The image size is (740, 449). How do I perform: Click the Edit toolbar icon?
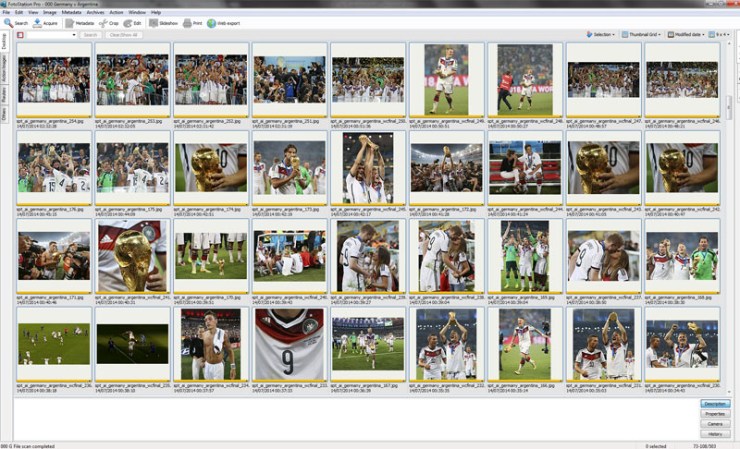tap(134, 22)
